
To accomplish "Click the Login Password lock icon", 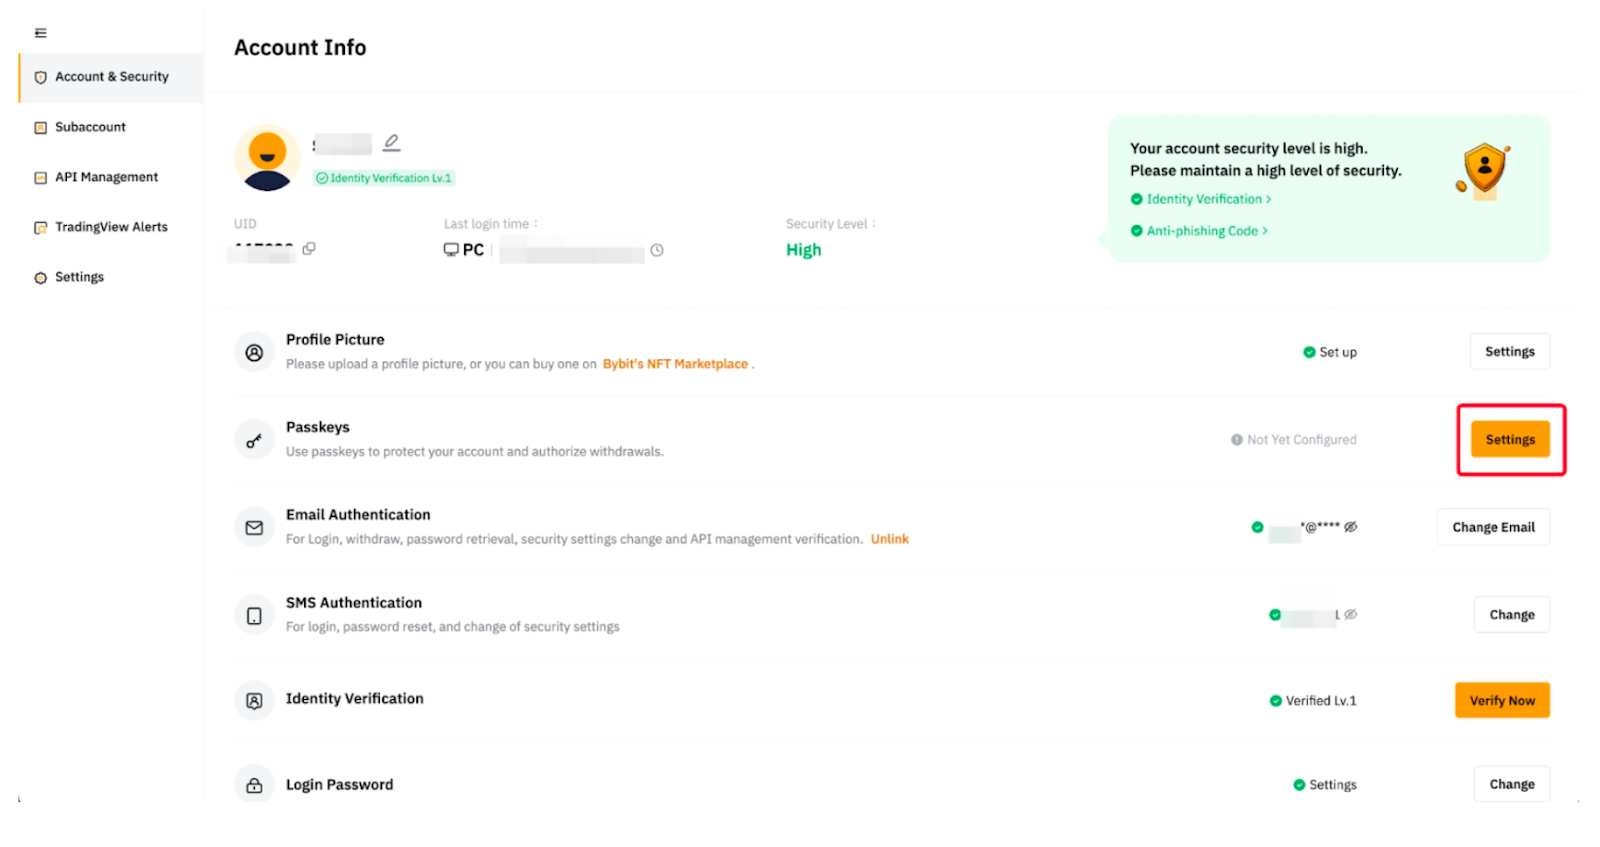I will click(x=254, y=785).
